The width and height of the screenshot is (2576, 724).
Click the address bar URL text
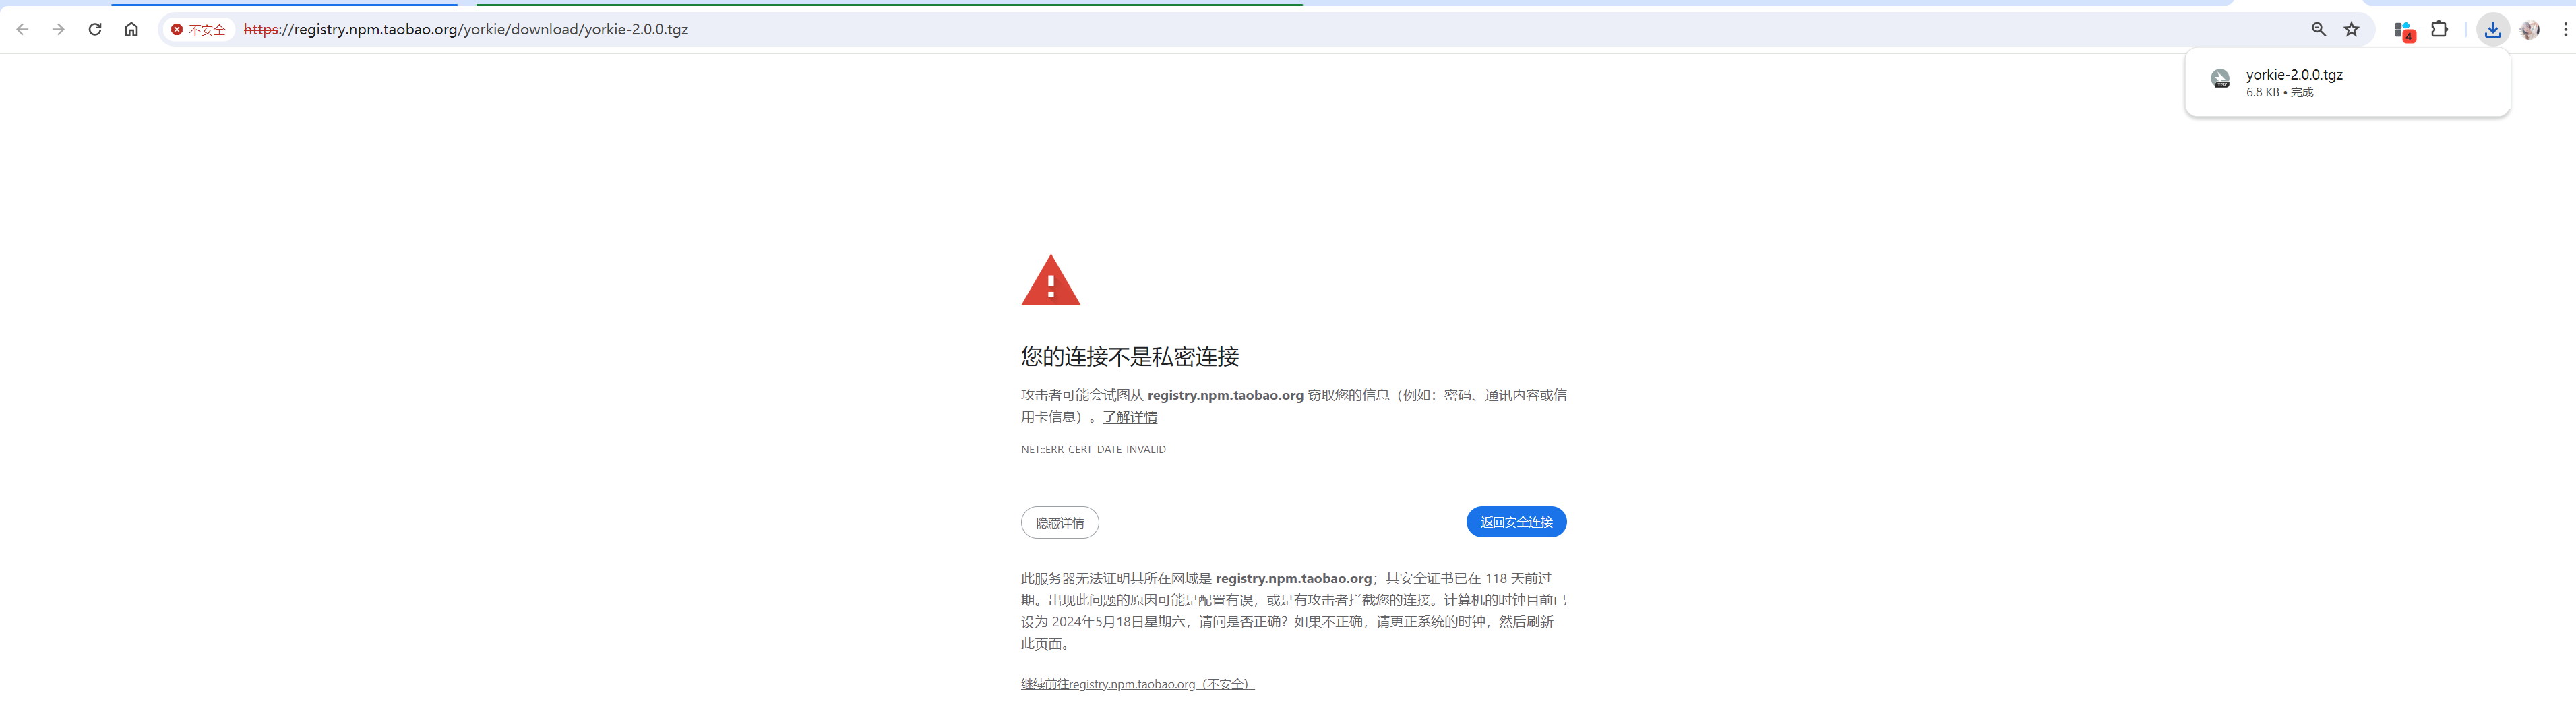[466, 29]
